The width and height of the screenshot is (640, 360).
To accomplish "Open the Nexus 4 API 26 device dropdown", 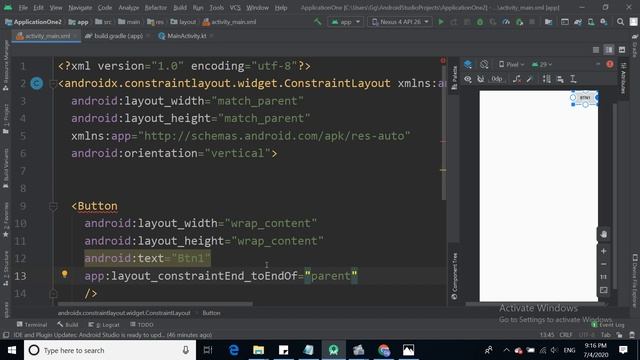I will coord(400,22).
